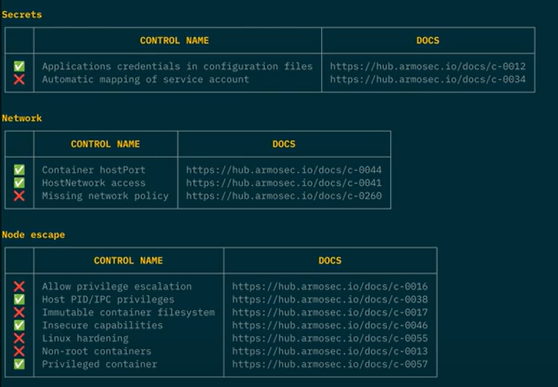Screen dimensions: 558x387
Task: Select 'Insecure capabilities' control name
Action: (x=102, y=325)
